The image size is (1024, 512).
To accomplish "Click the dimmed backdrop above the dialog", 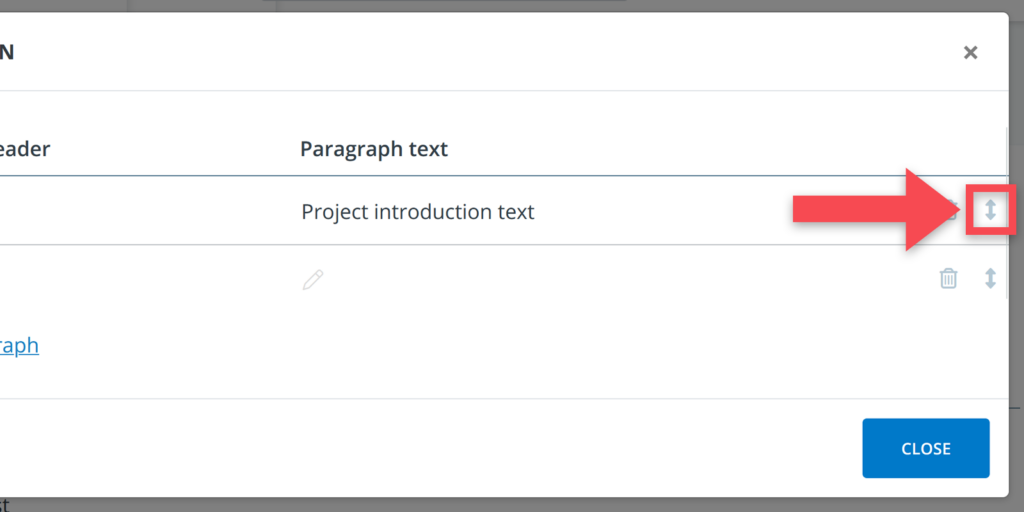I will tap(500, 6).
